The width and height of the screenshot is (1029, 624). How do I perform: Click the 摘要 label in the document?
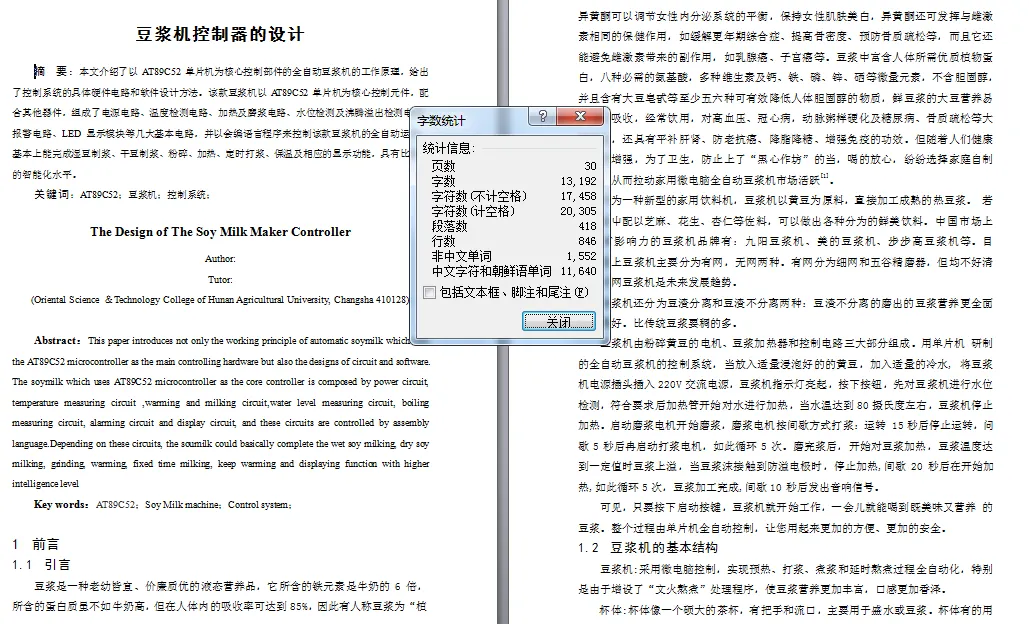pos(47,70)
